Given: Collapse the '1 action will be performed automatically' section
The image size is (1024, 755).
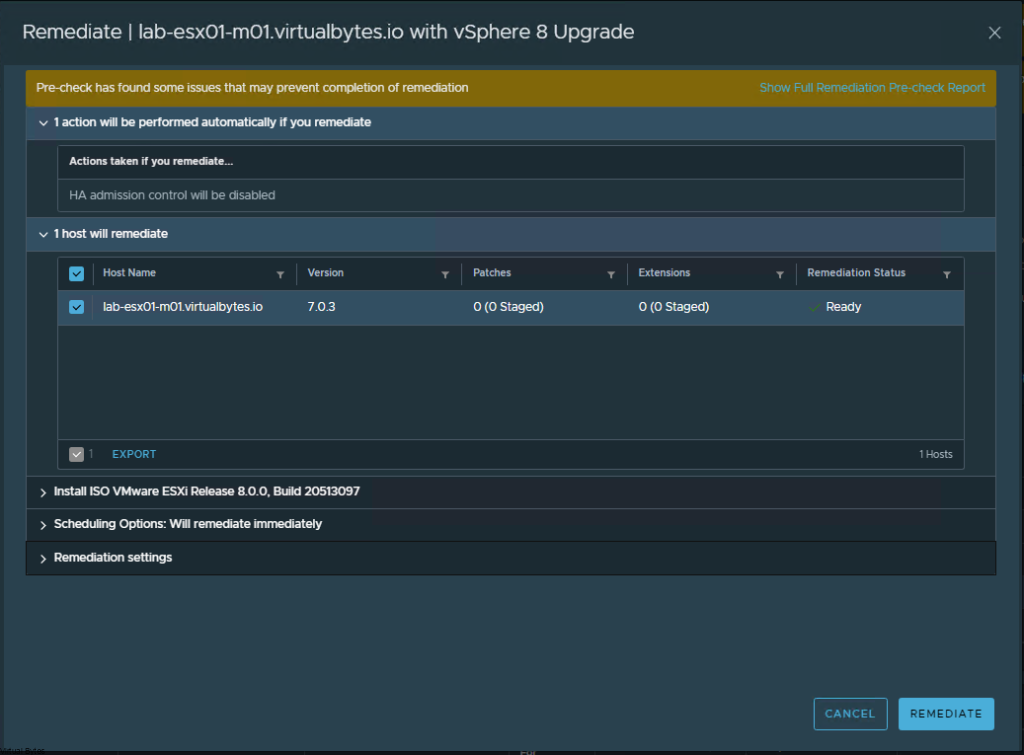Looking at the screenshot, I should tap(43, 123).
